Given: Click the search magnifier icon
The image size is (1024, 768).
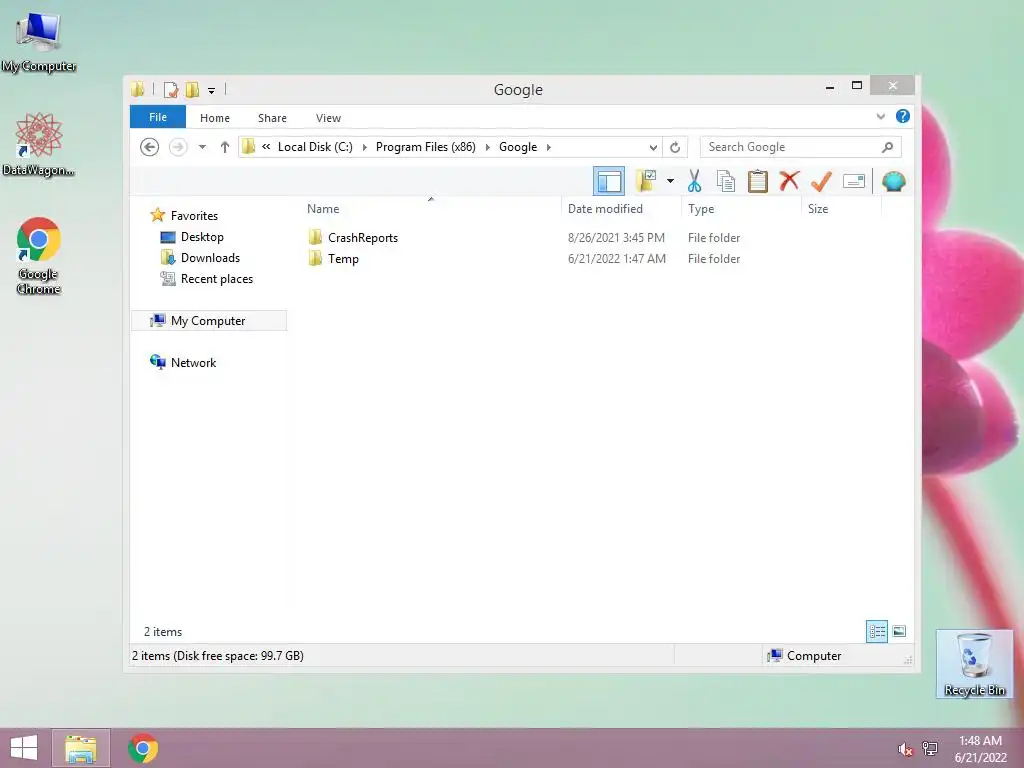Looking at the screenshot, I should point(887,147).
